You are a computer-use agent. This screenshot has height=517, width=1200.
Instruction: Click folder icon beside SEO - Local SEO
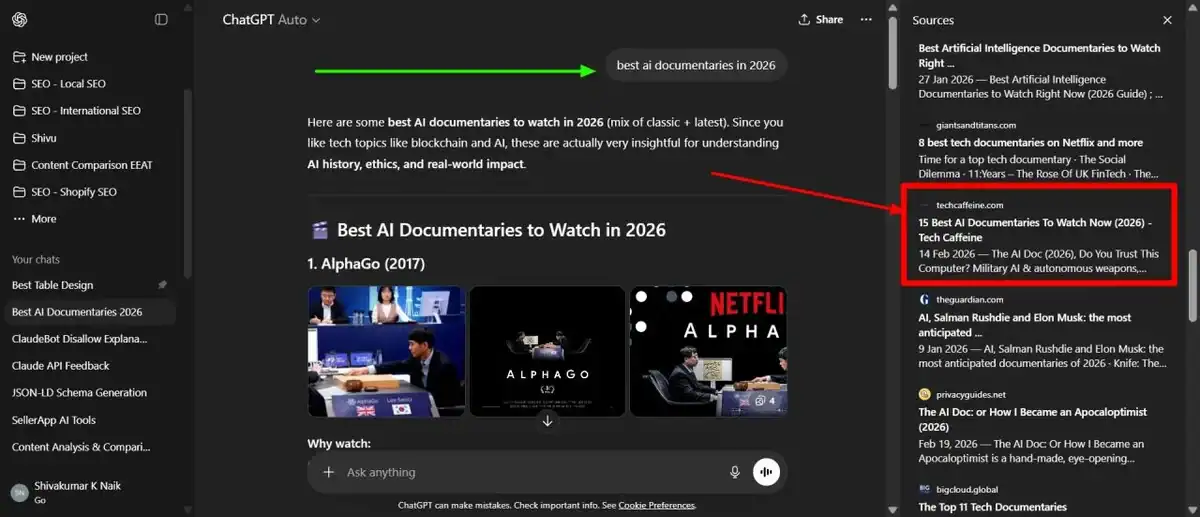point(19,84)
